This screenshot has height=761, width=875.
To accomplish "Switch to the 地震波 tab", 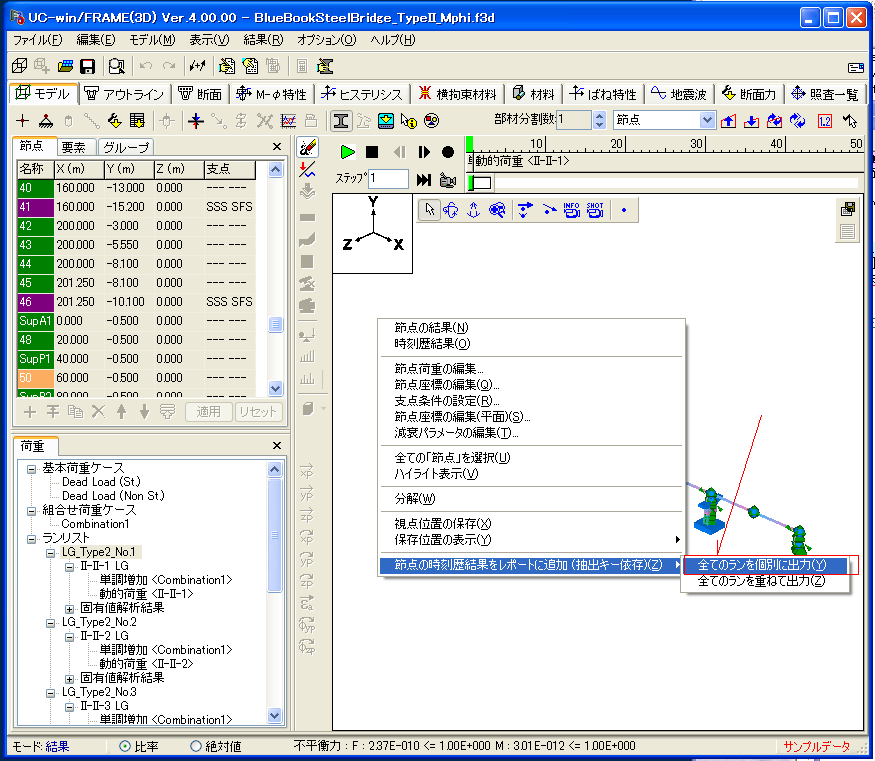I will point(679,94).
